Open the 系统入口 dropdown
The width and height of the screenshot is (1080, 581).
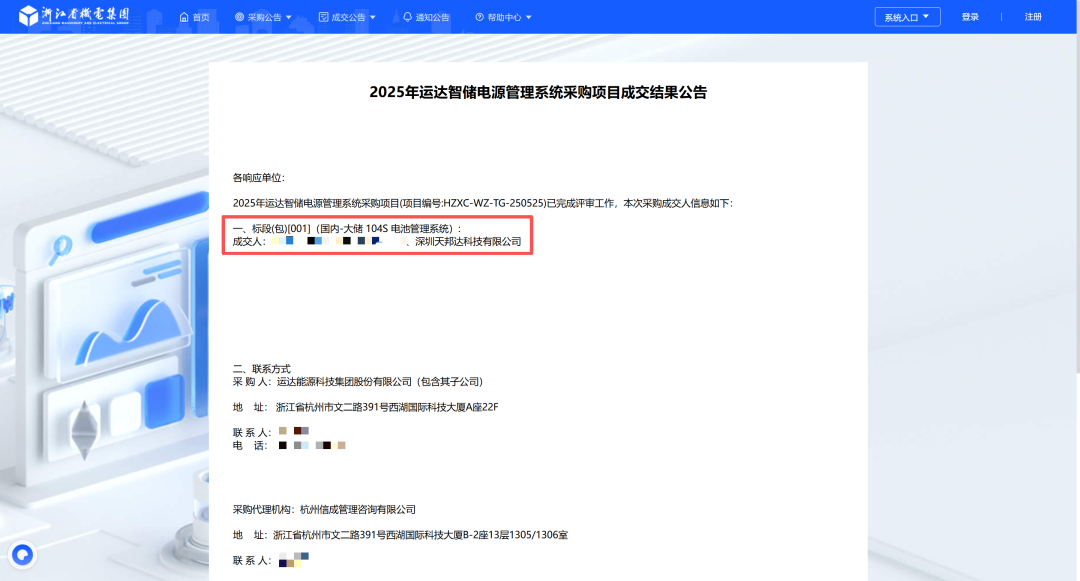(906, 16)
